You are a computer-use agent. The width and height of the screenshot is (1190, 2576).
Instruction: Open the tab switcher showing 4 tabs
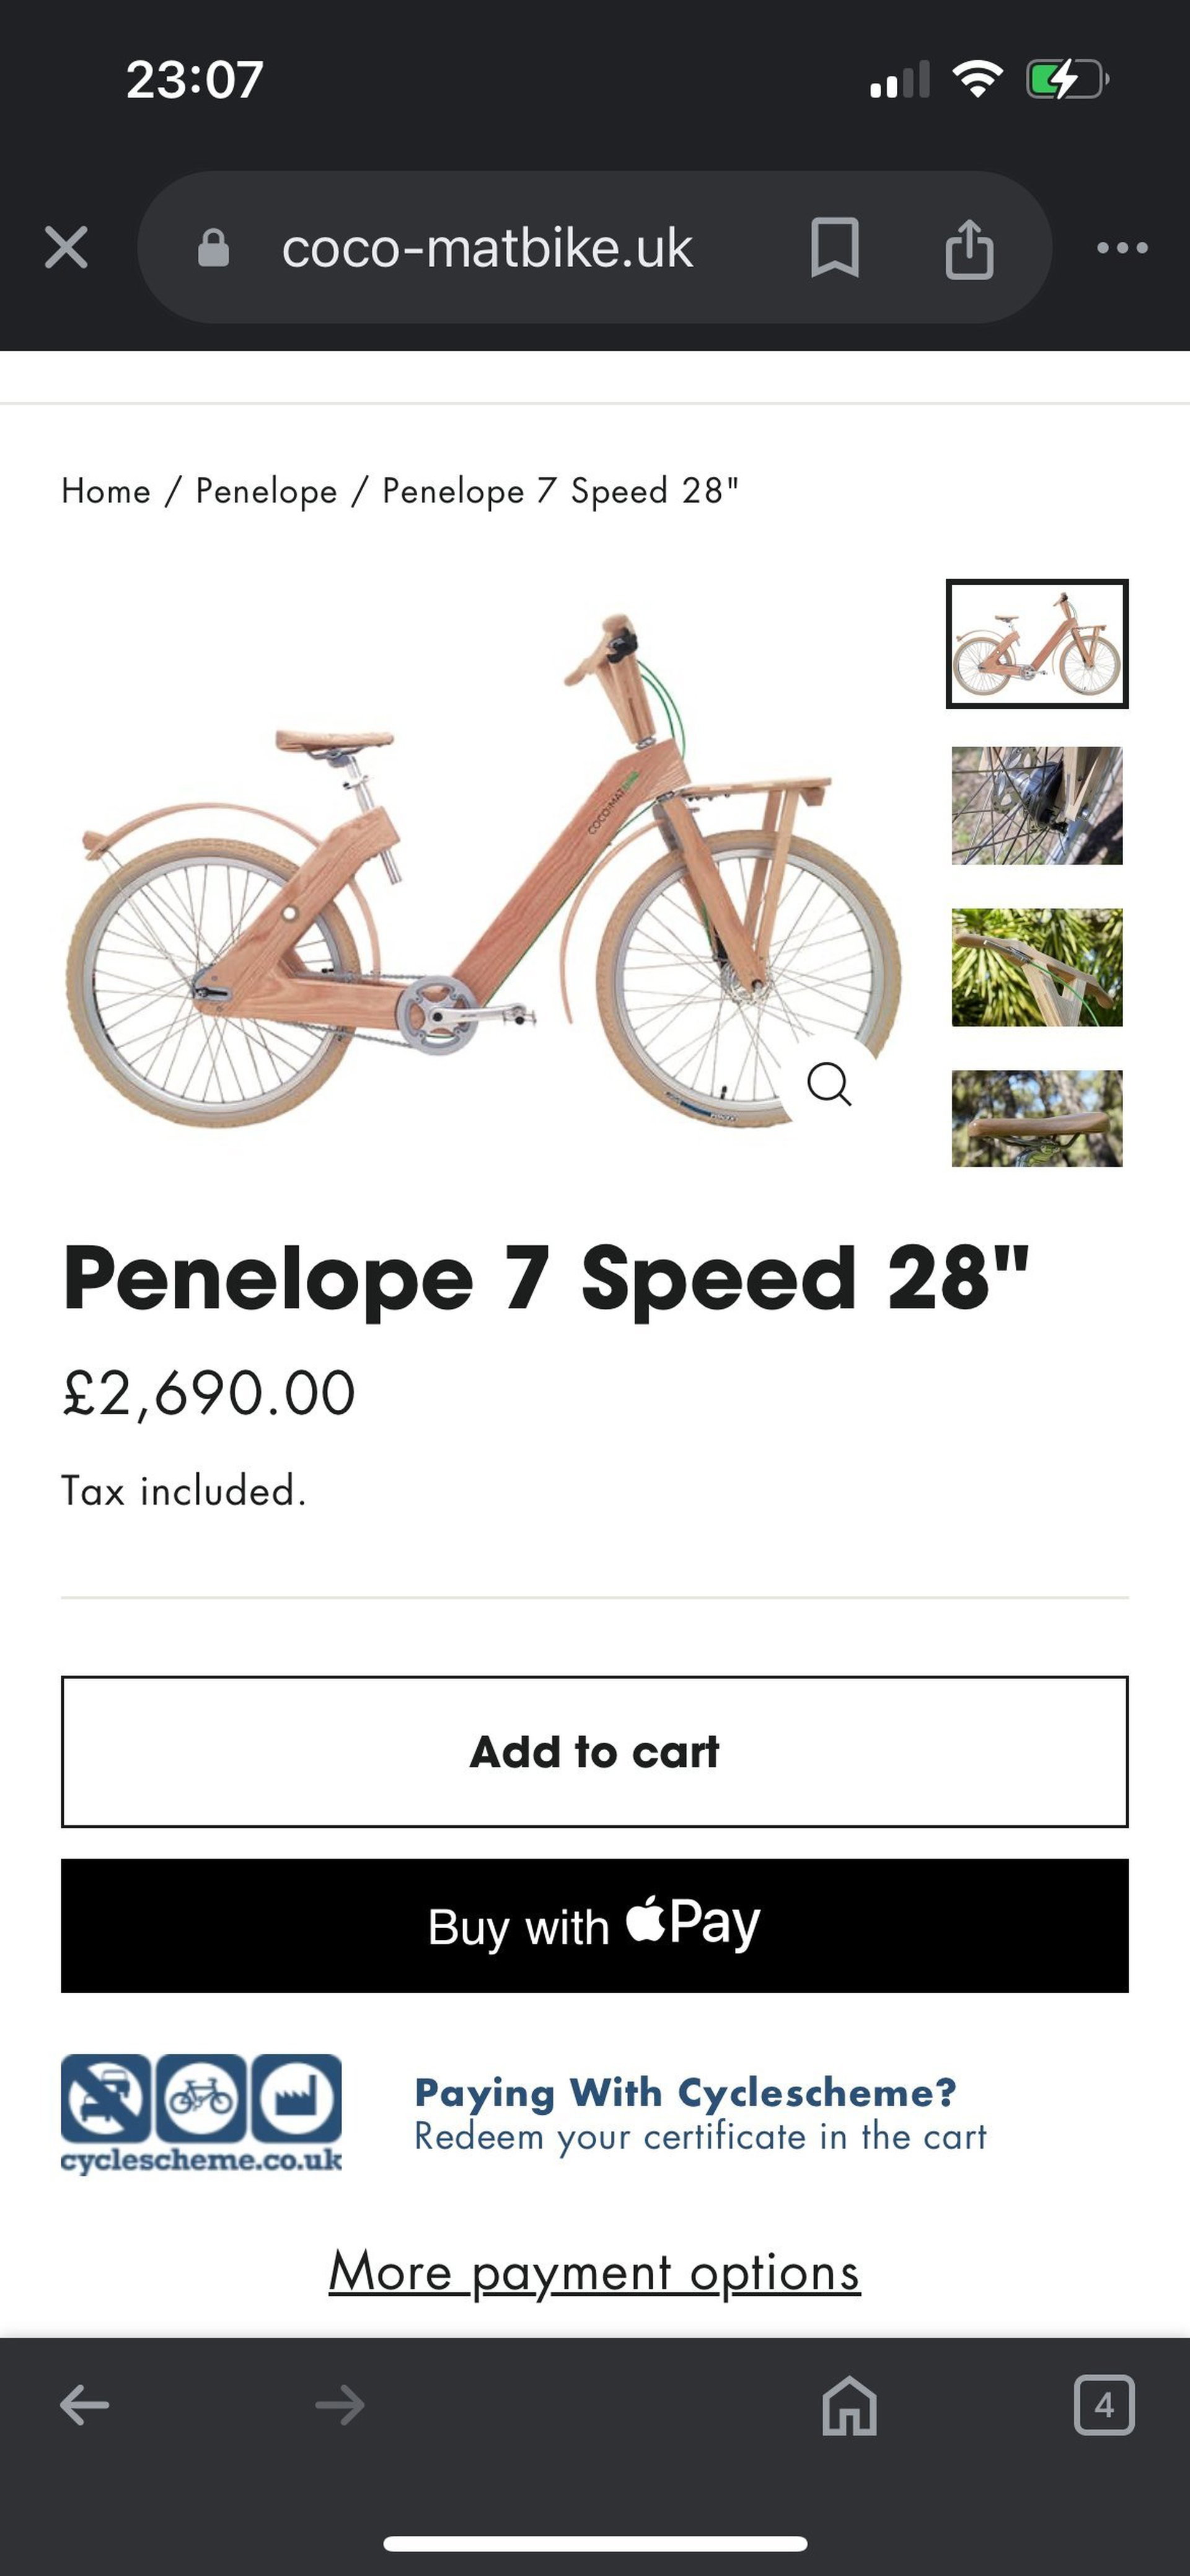click(x=1104, y=2405)
